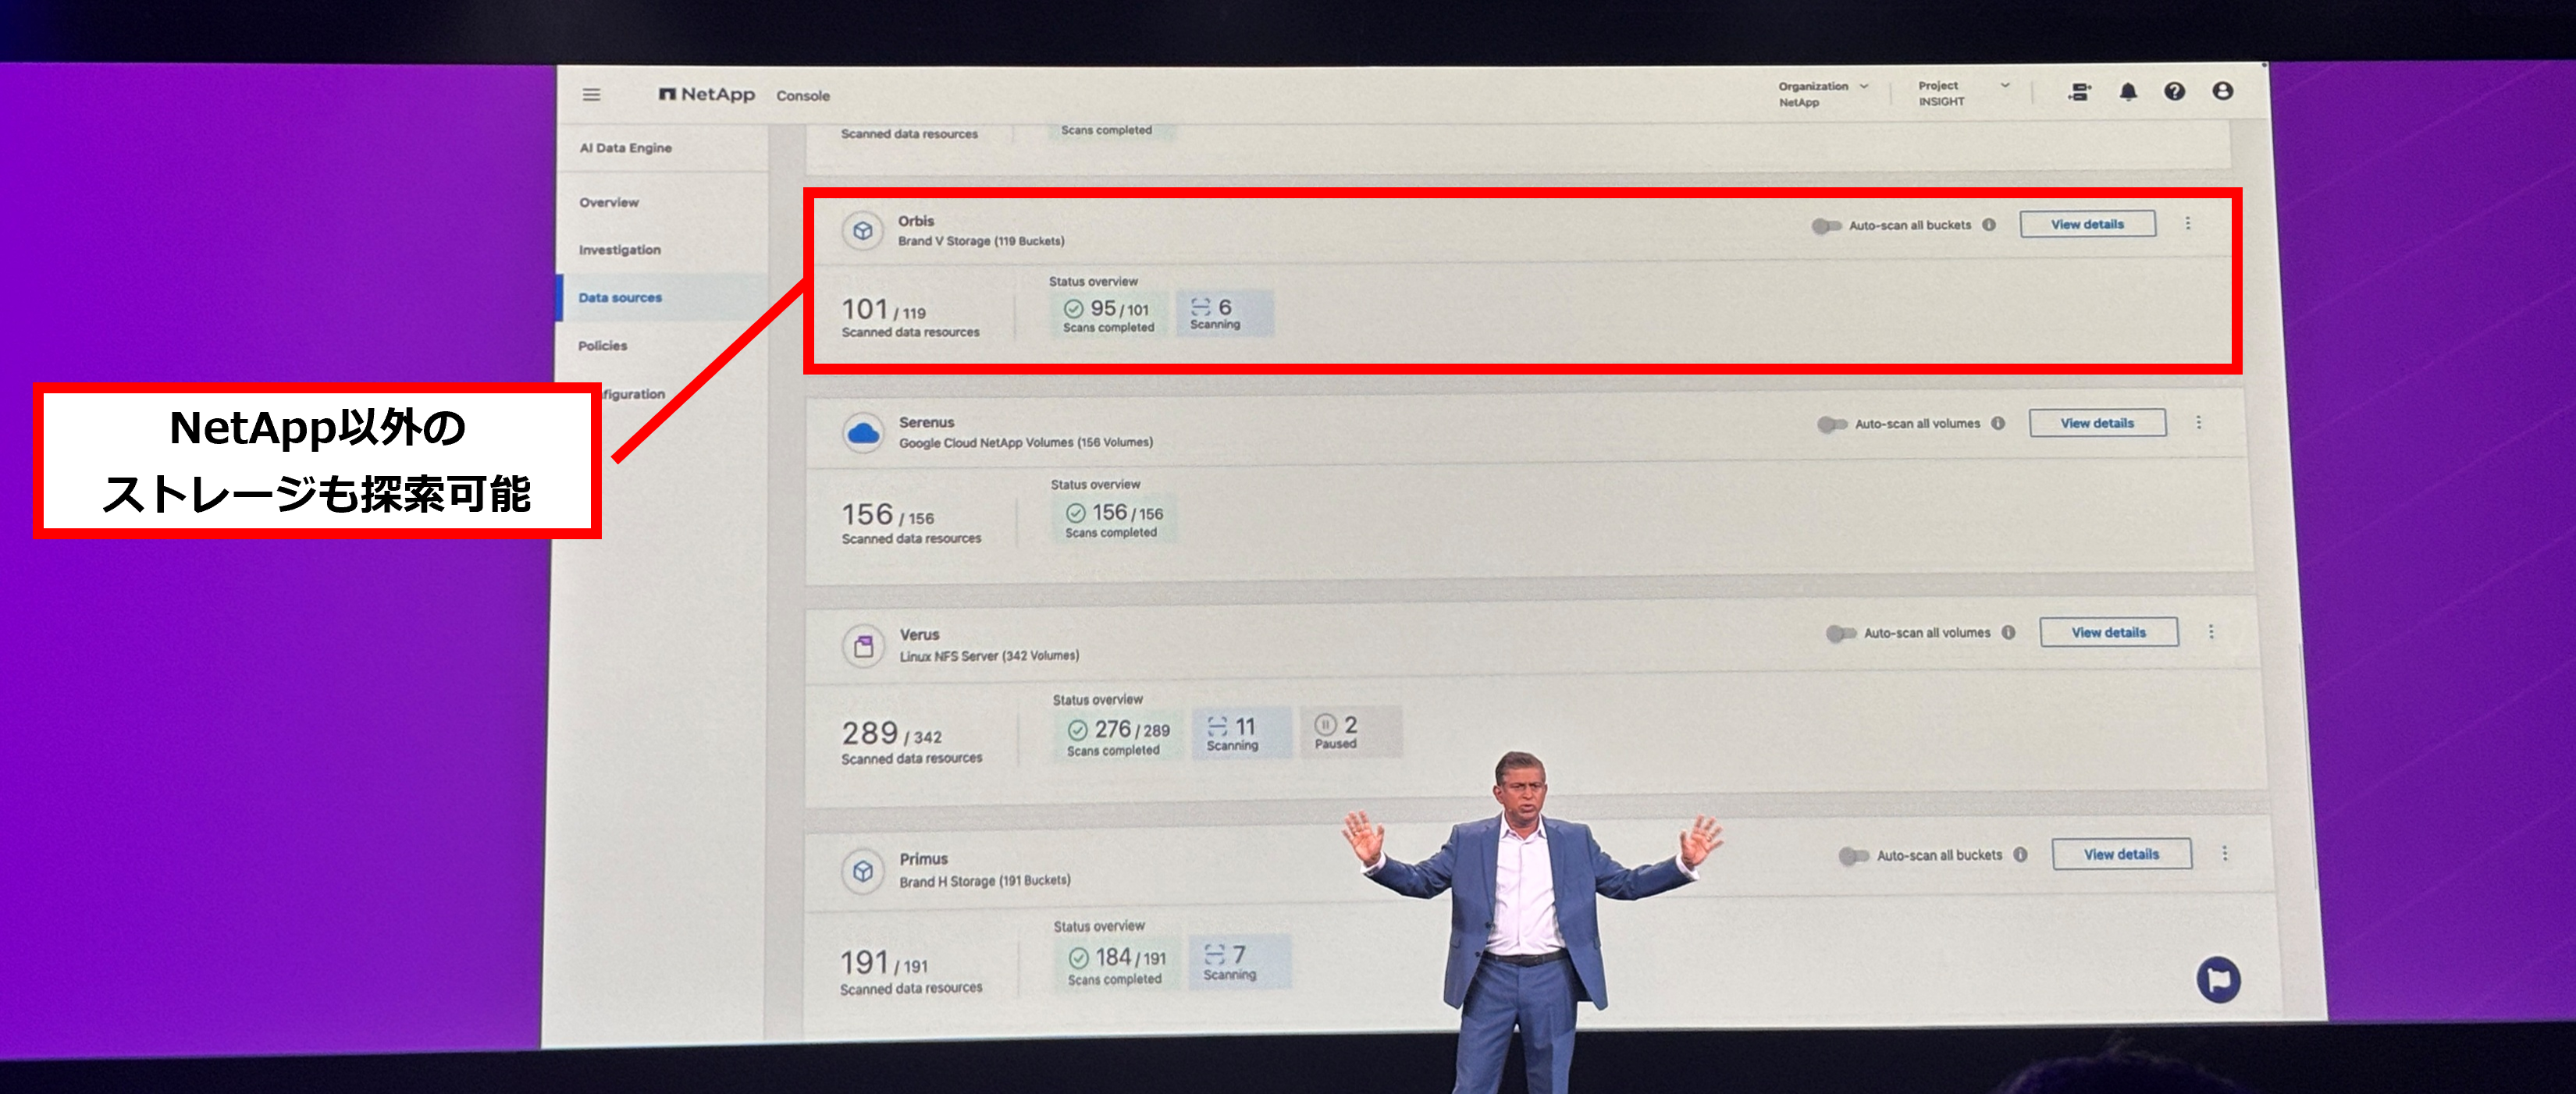The width and height of the screenshot is (2576, 1094).
Task: Open the Primus three-dot options menu
Action: [2225, 853]
